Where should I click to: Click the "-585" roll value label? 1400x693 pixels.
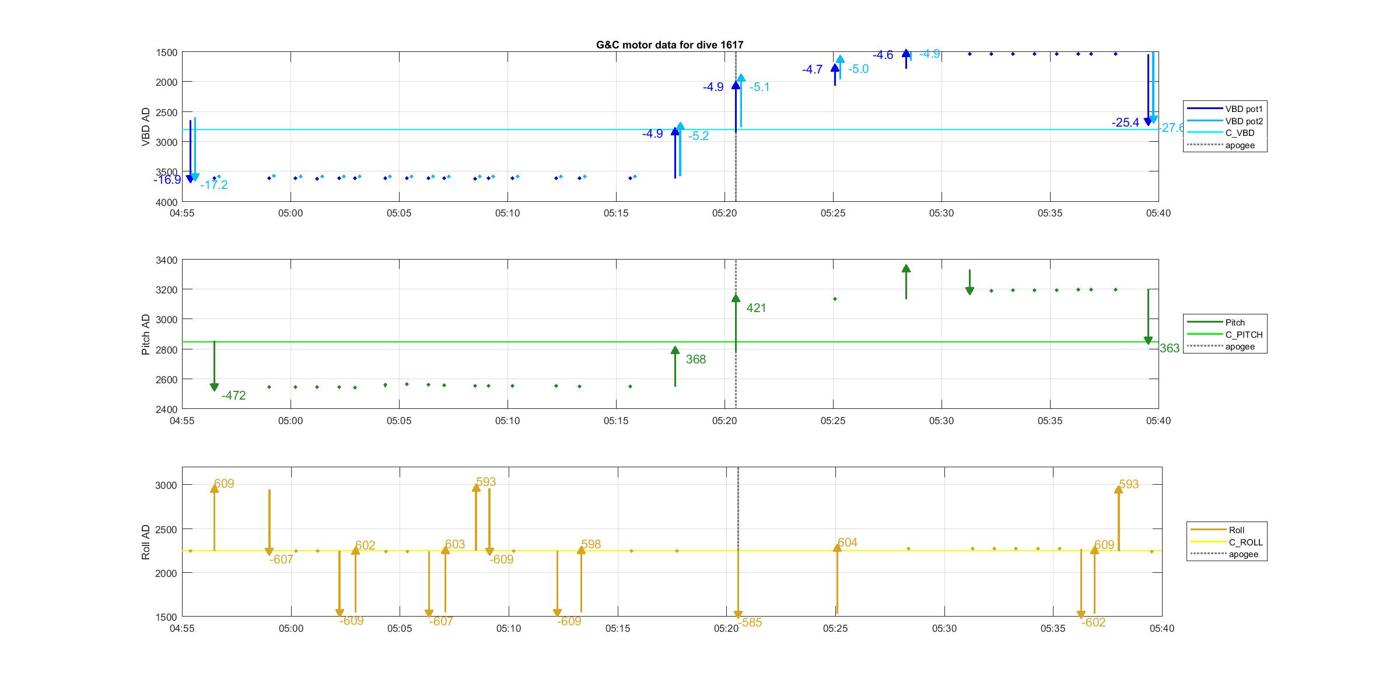[749, 623]
